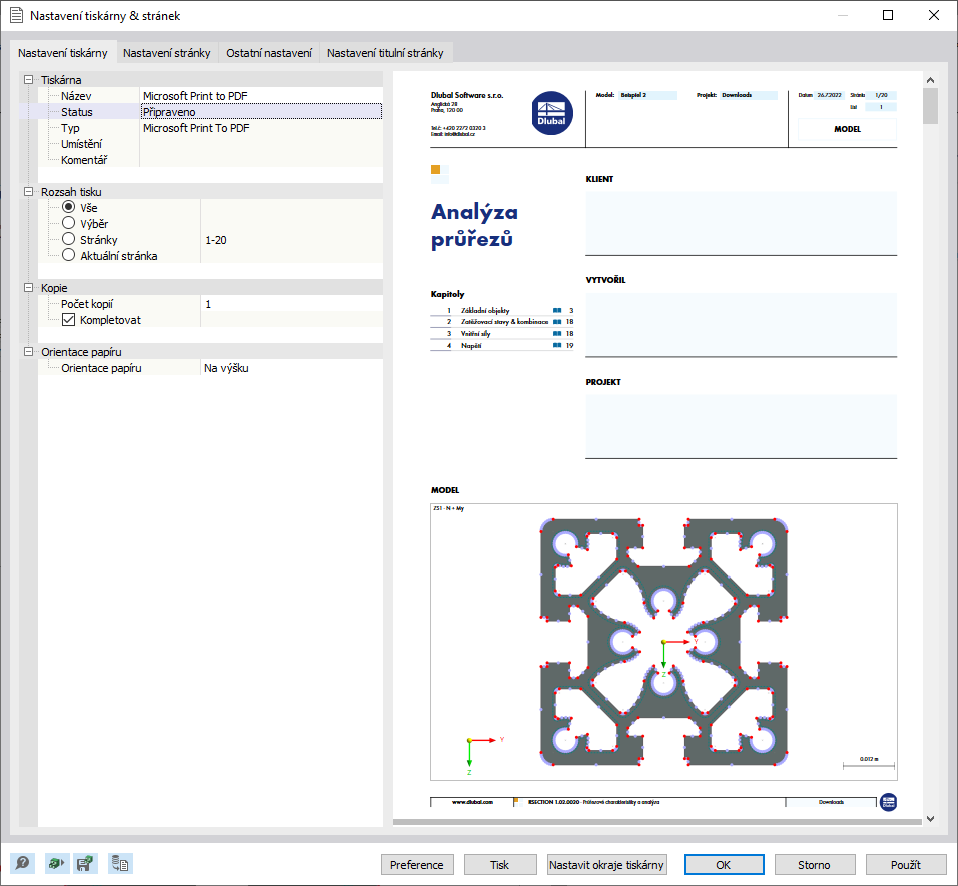Select the Stránky radio button
This screenshot has width=958, height=886.
pyautogui.click(x=68, y=239)
